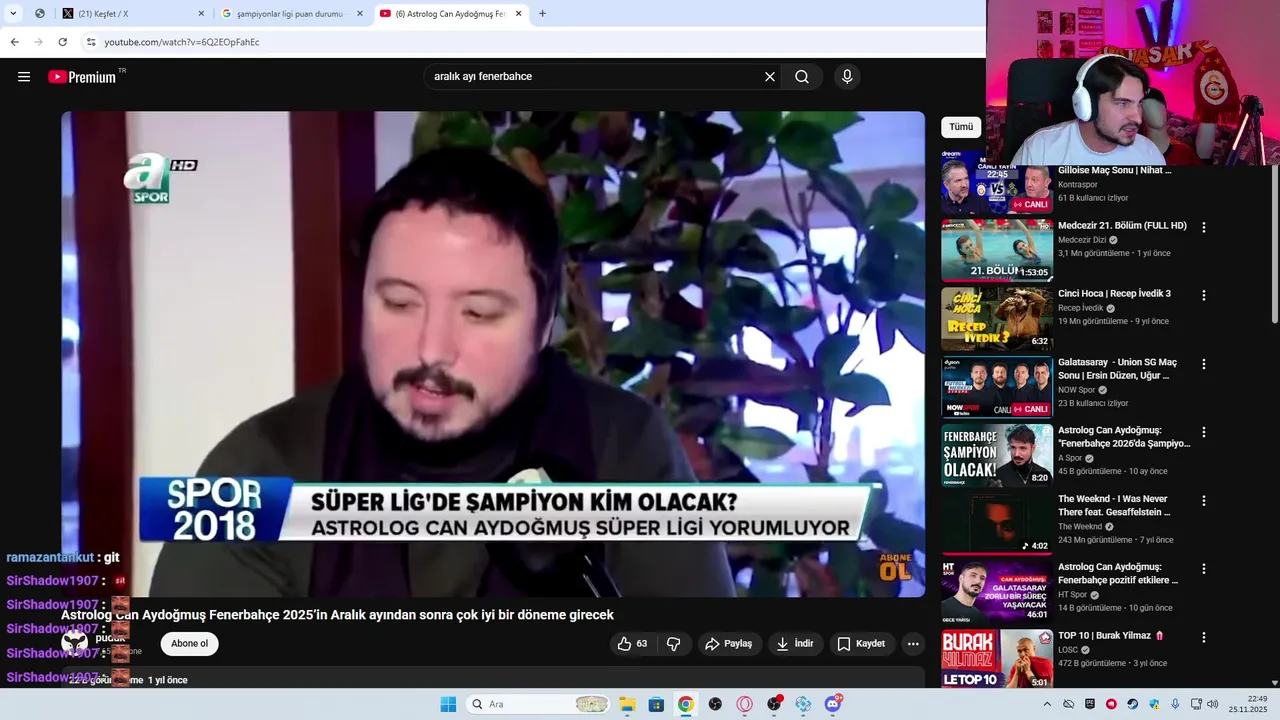The image size is (1280, 720).
Task: Open Opera GX from taskbar
Action: 744,704
